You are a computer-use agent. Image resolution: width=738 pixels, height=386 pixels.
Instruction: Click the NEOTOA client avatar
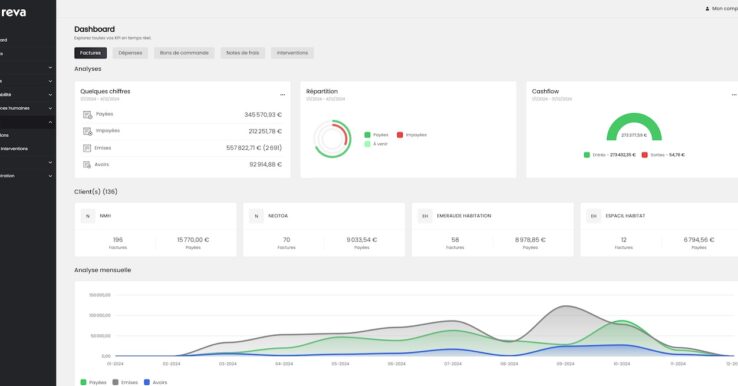(x=256, y=216)
